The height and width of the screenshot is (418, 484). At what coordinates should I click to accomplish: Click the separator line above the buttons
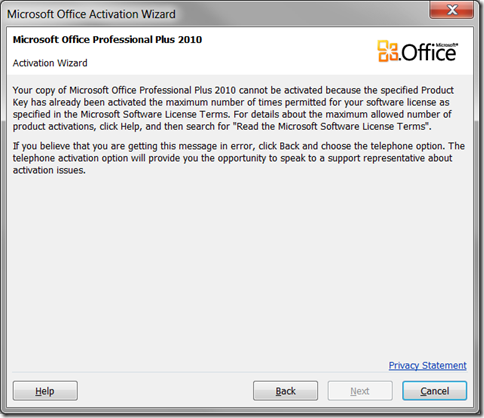pyautogui.click(x=239, y=372)
